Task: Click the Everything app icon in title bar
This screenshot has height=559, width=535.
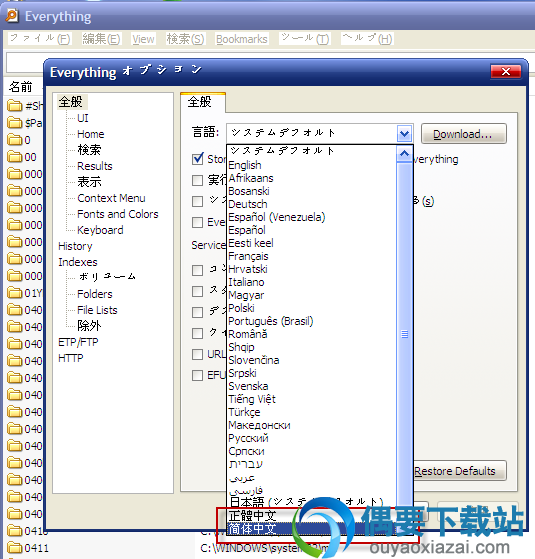Action: (12, 16)
